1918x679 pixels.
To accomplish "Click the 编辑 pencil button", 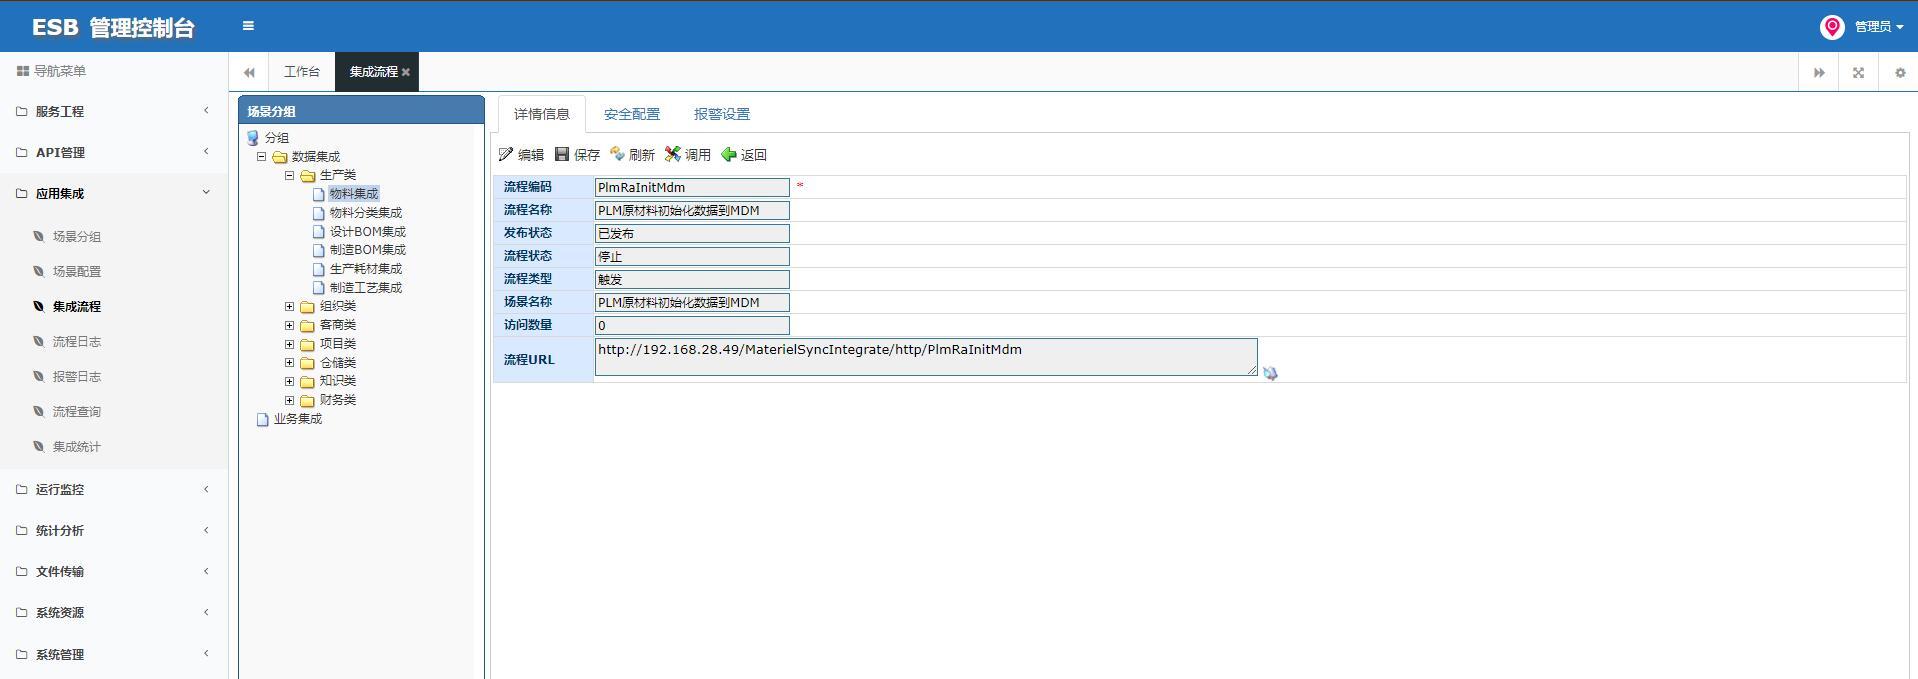I will point(521,154).
